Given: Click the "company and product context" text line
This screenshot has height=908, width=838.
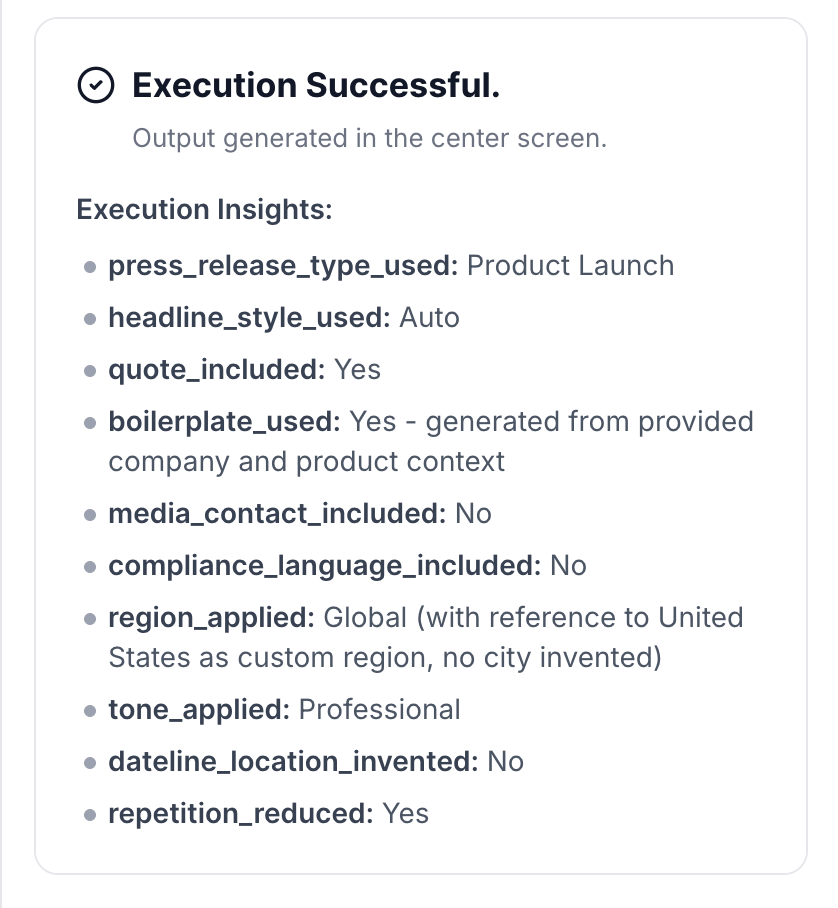Looking at the screenshot, I should (x=307, y=461).
